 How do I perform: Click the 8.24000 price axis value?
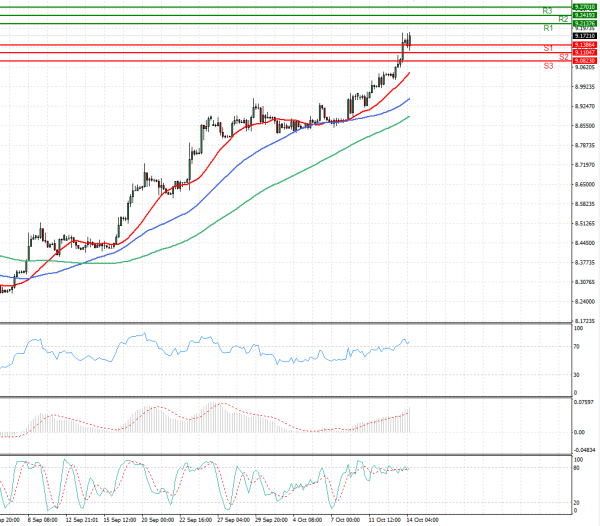(585, 301)
